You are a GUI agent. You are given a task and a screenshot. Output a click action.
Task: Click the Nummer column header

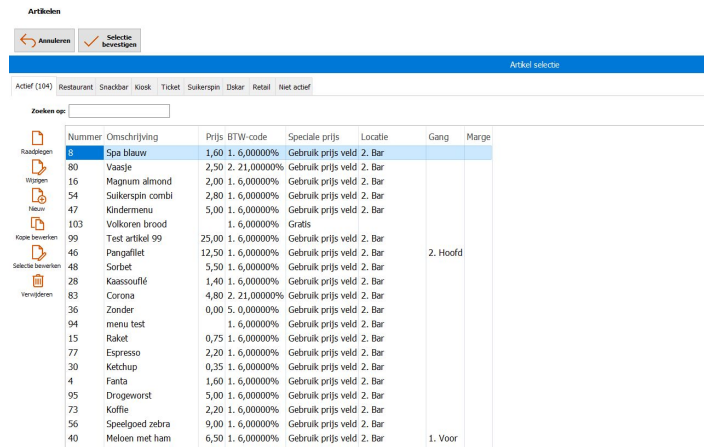[x=84, y=136]
